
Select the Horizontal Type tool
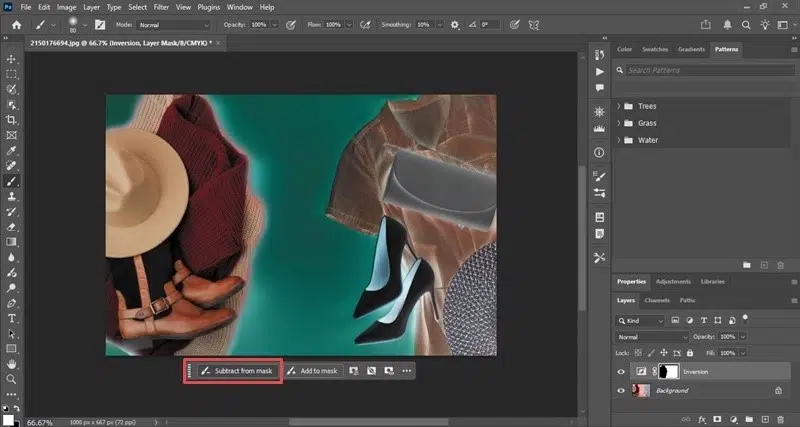[11, 318]
